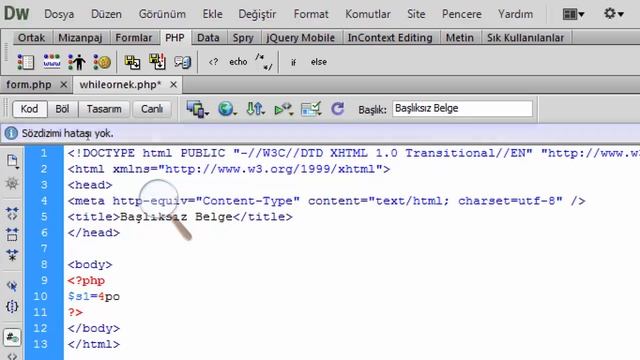Click the Require icon in PHP toolbar
The image size is (640, 360).
(157, 62)
